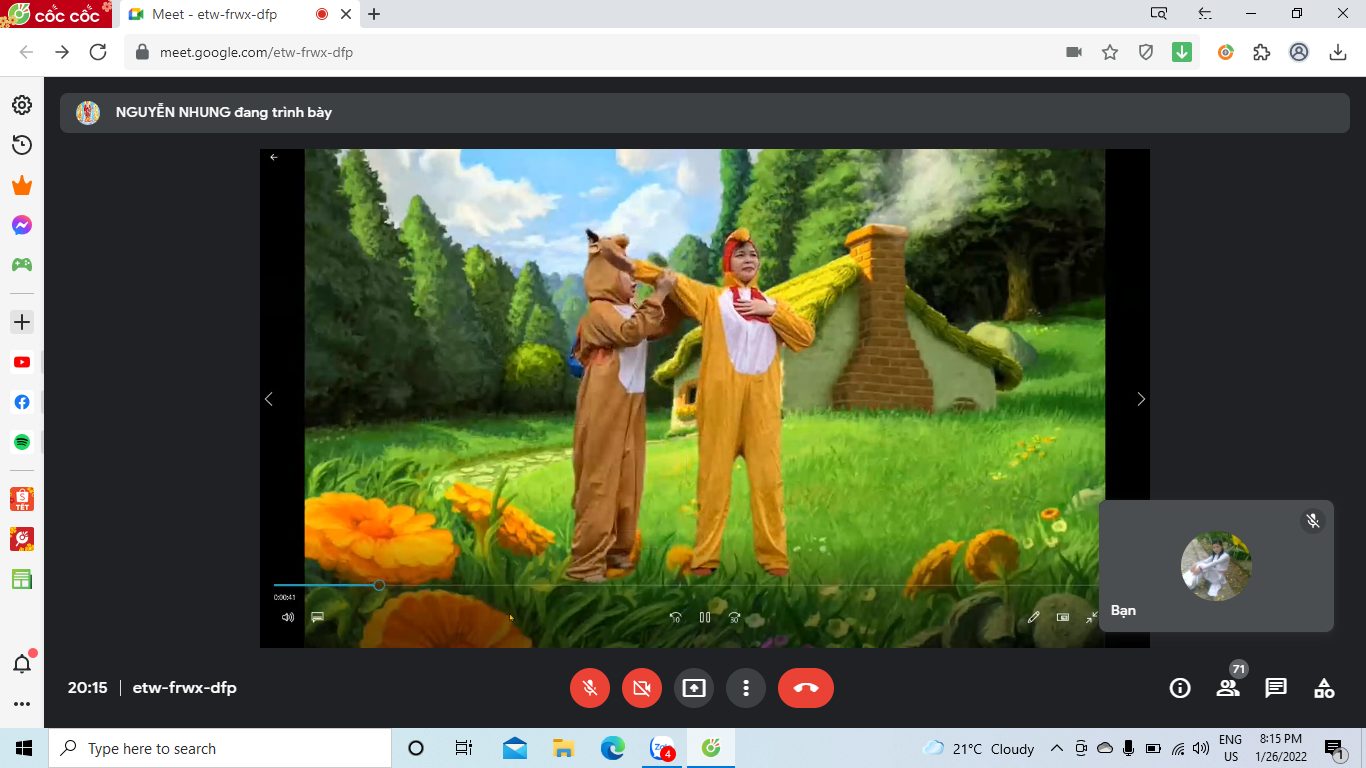The image size is (1366, 768).
Task: Toggle the camera off button
Action: pyautogui.click(x=642, y=688)
